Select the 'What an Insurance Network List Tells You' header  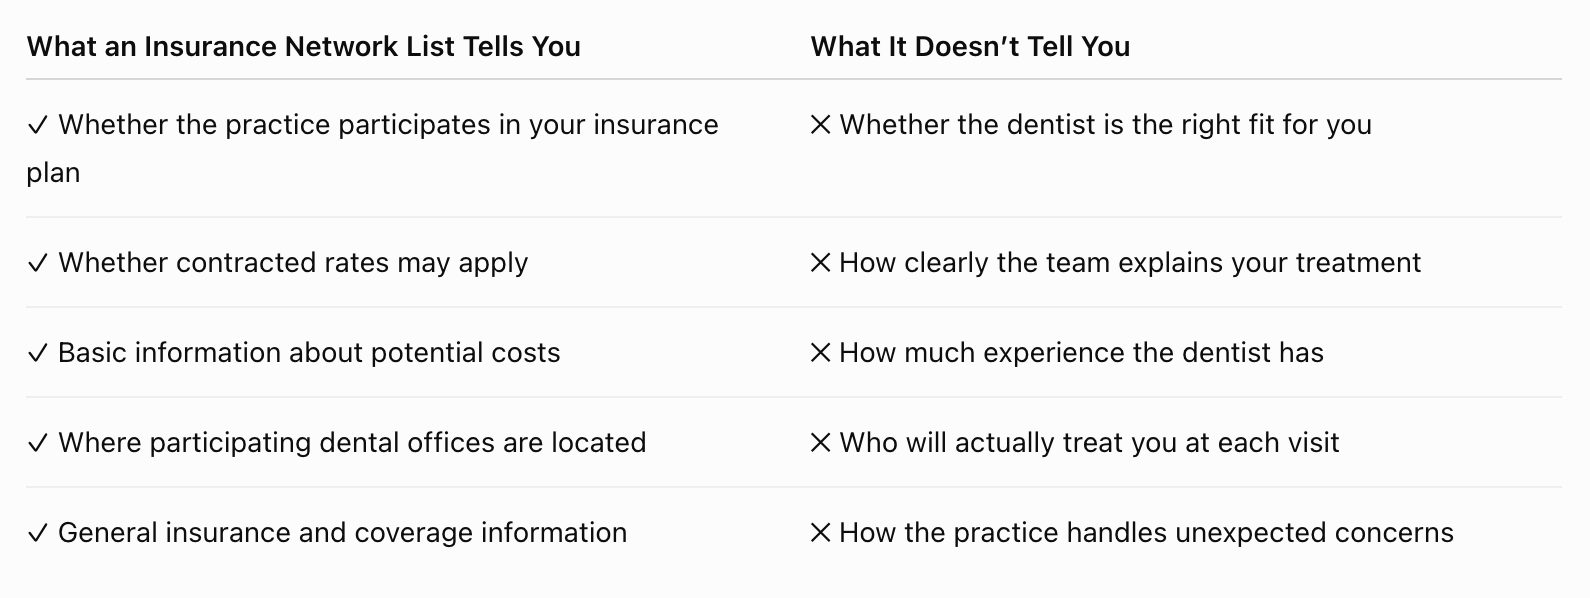(304, 47)
